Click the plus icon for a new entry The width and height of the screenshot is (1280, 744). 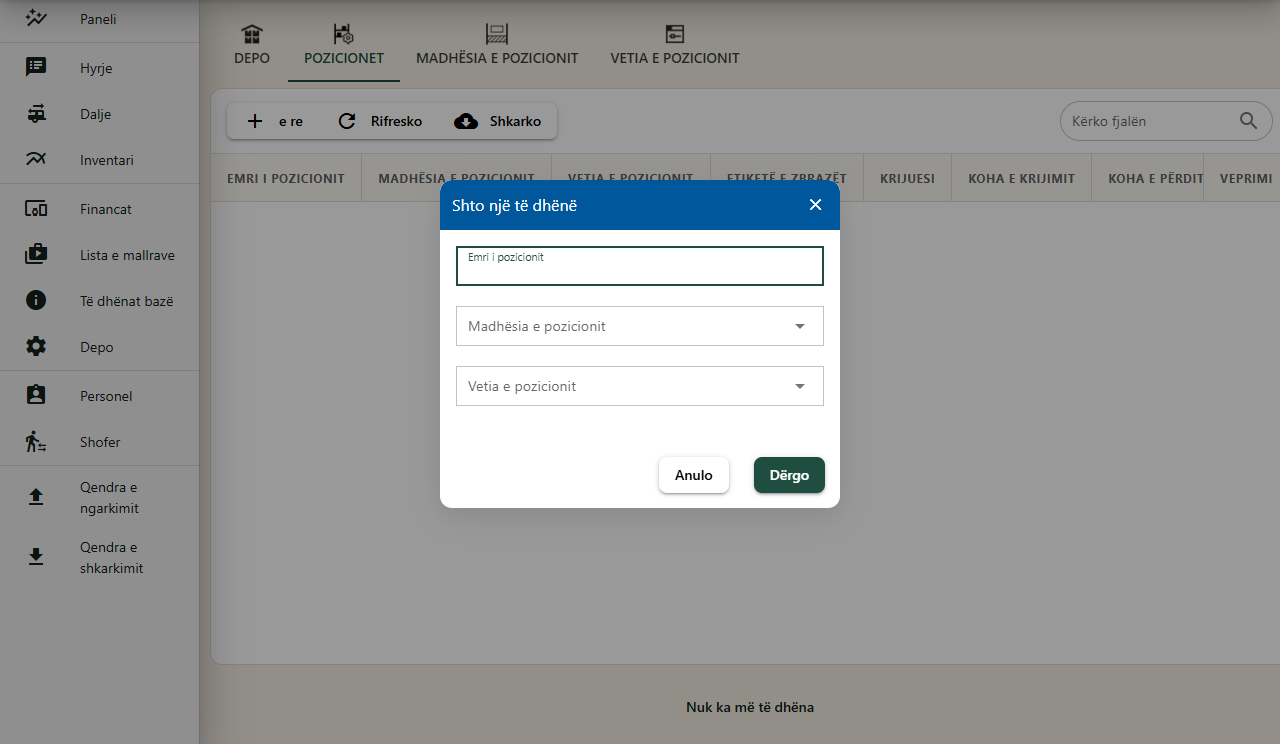(255, 121)
